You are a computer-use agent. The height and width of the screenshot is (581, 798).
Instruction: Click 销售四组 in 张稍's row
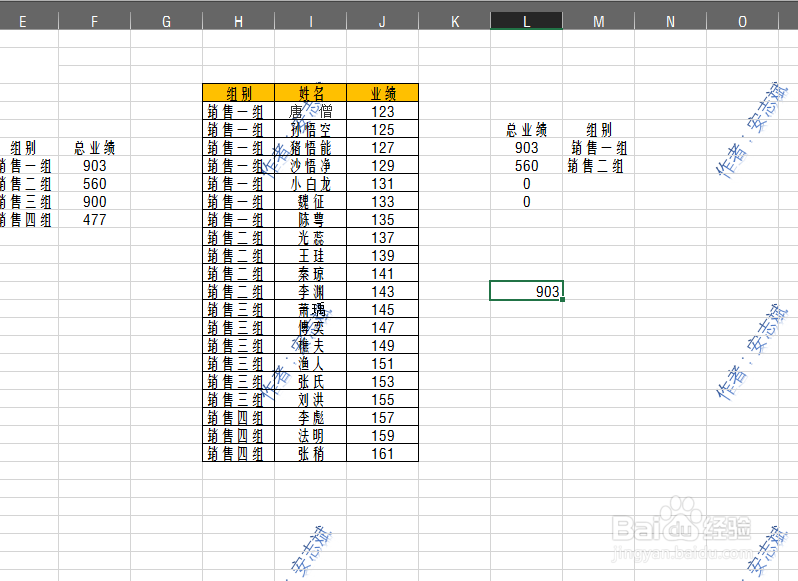click(235, 453)
